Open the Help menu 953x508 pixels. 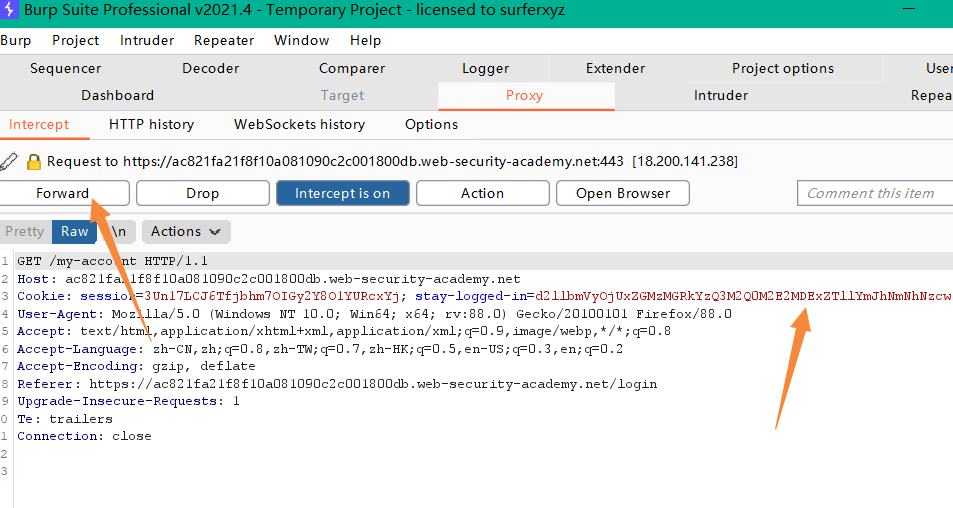(x=365, y=40)
